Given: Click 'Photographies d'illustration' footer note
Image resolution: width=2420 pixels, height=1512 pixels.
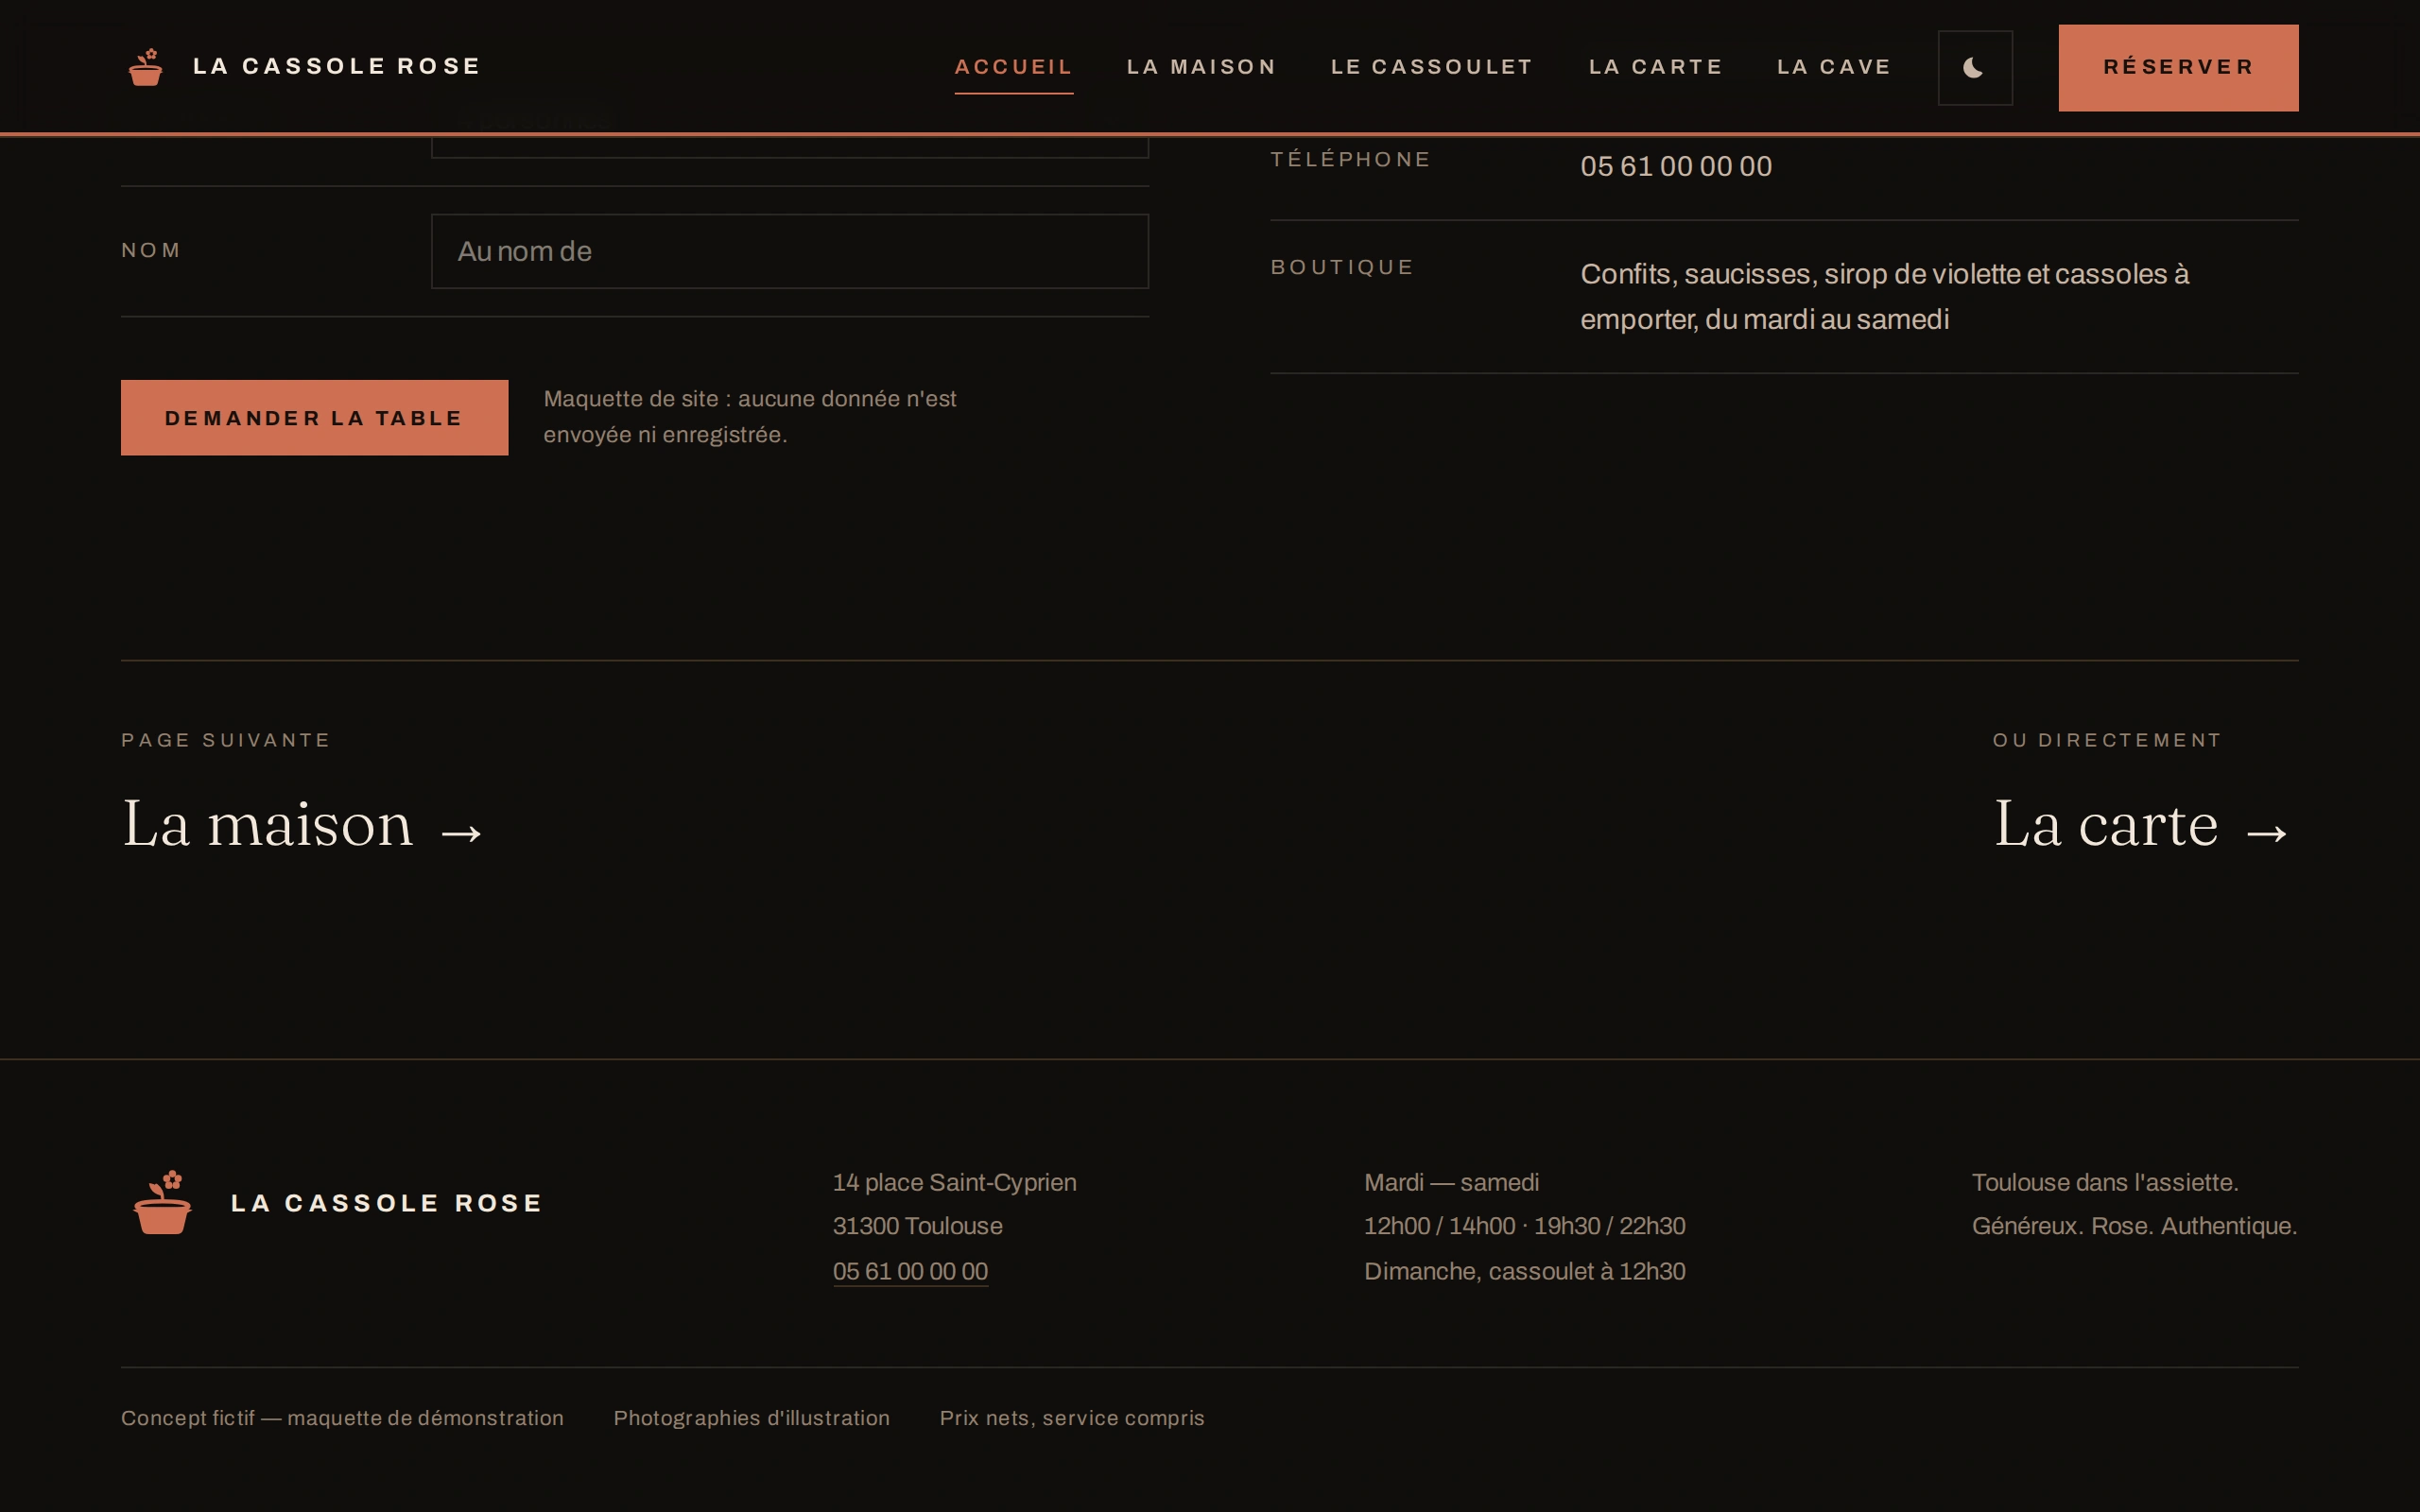Looking at the screenshot, I should tap(751, 1418).
